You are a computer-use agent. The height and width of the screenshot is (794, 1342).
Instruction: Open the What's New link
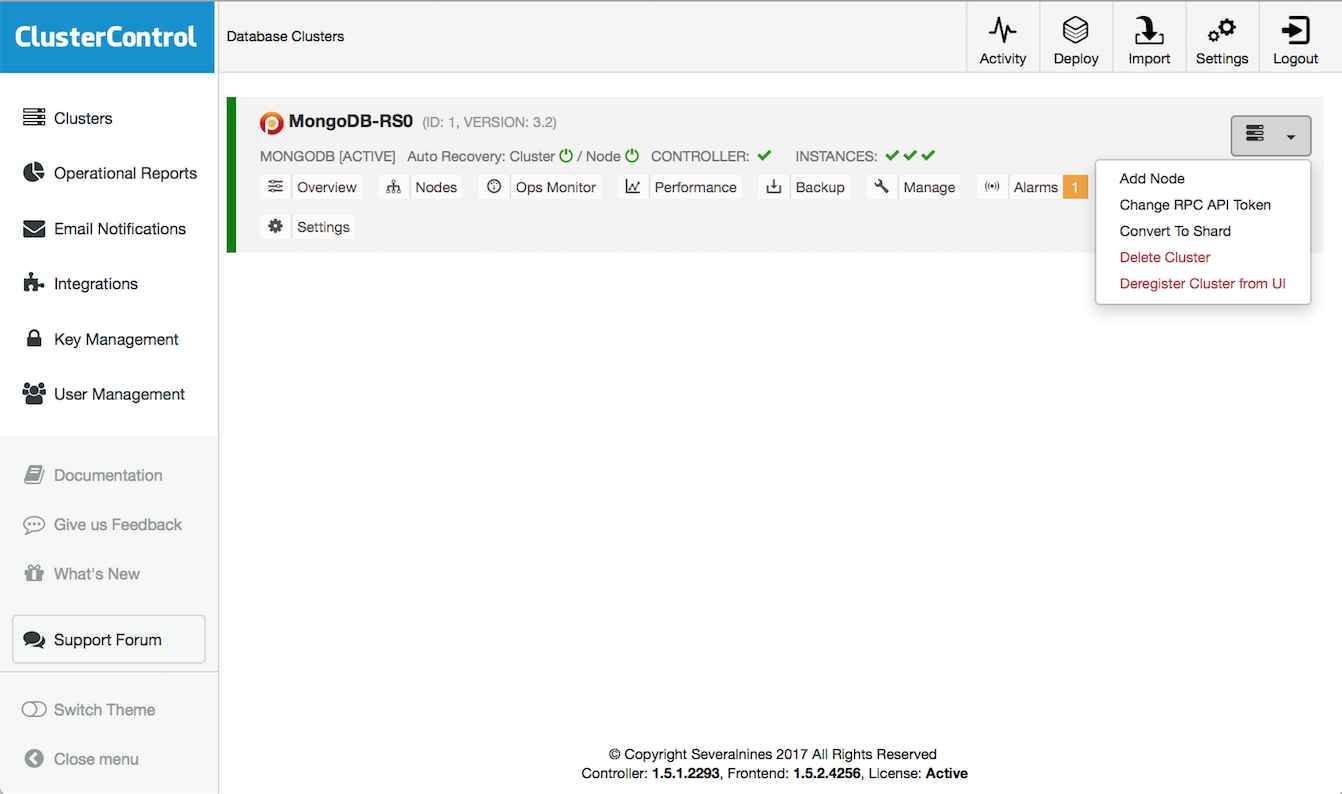coord(97,574)
